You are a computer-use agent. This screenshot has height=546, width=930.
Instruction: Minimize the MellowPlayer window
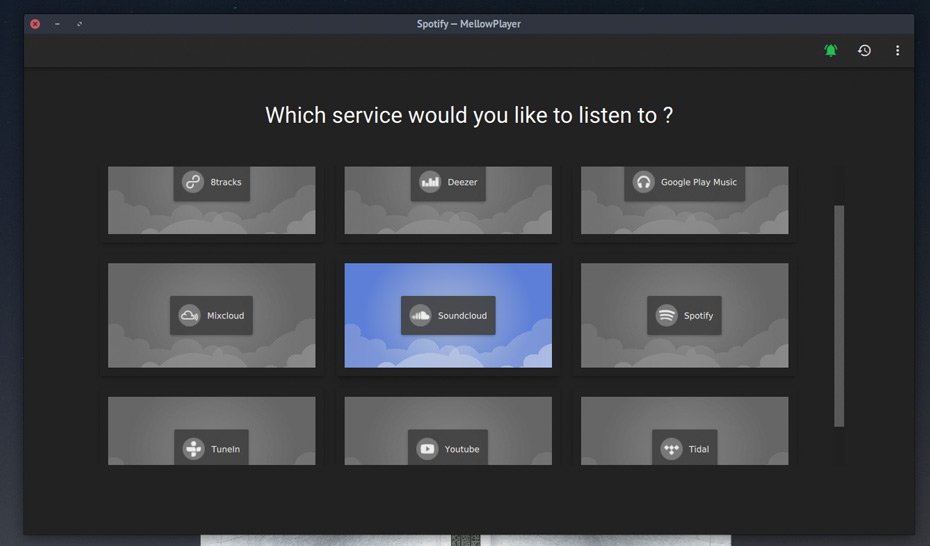(57, 24)
